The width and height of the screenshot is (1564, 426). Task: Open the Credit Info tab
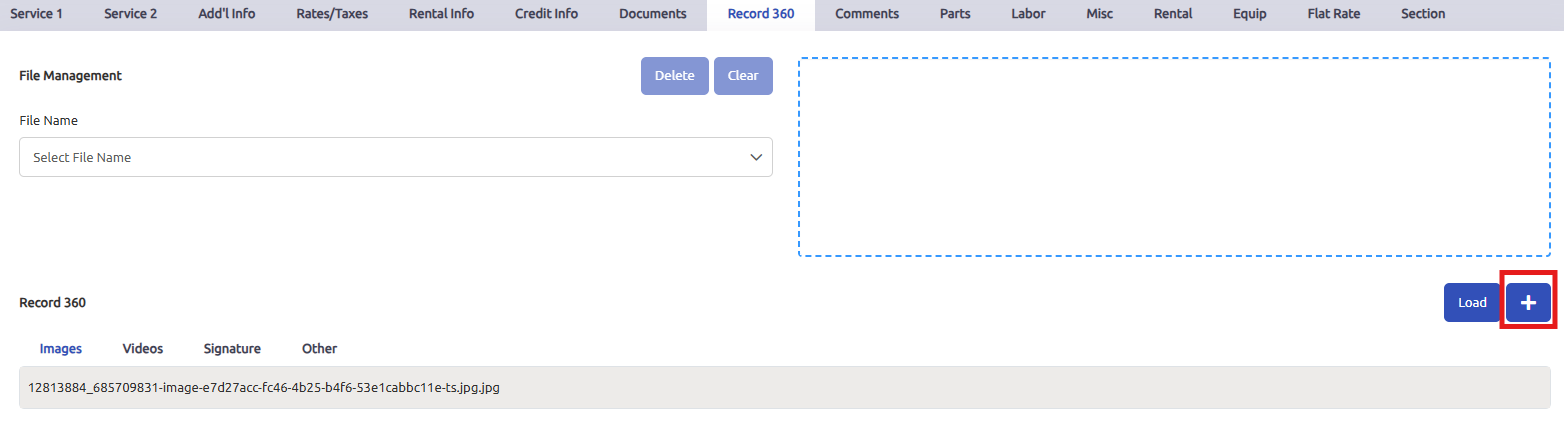(x=546, y=14)
